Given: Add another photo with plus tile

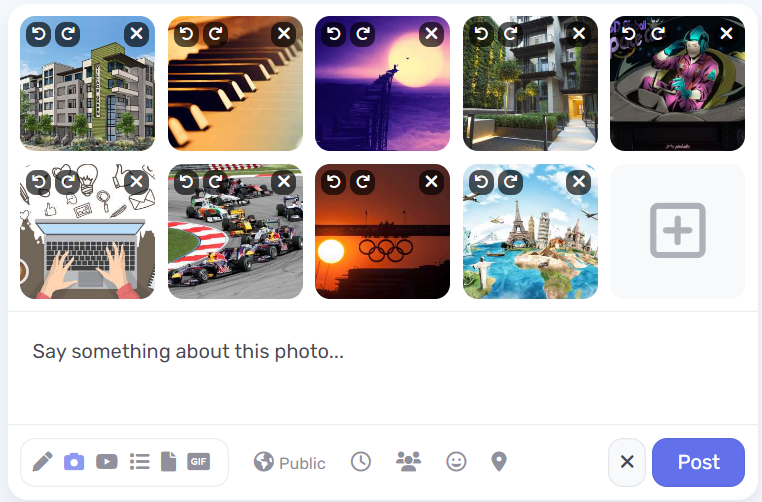Looking at the screenshot, I should pyautogui.click(x=677, y=231).
